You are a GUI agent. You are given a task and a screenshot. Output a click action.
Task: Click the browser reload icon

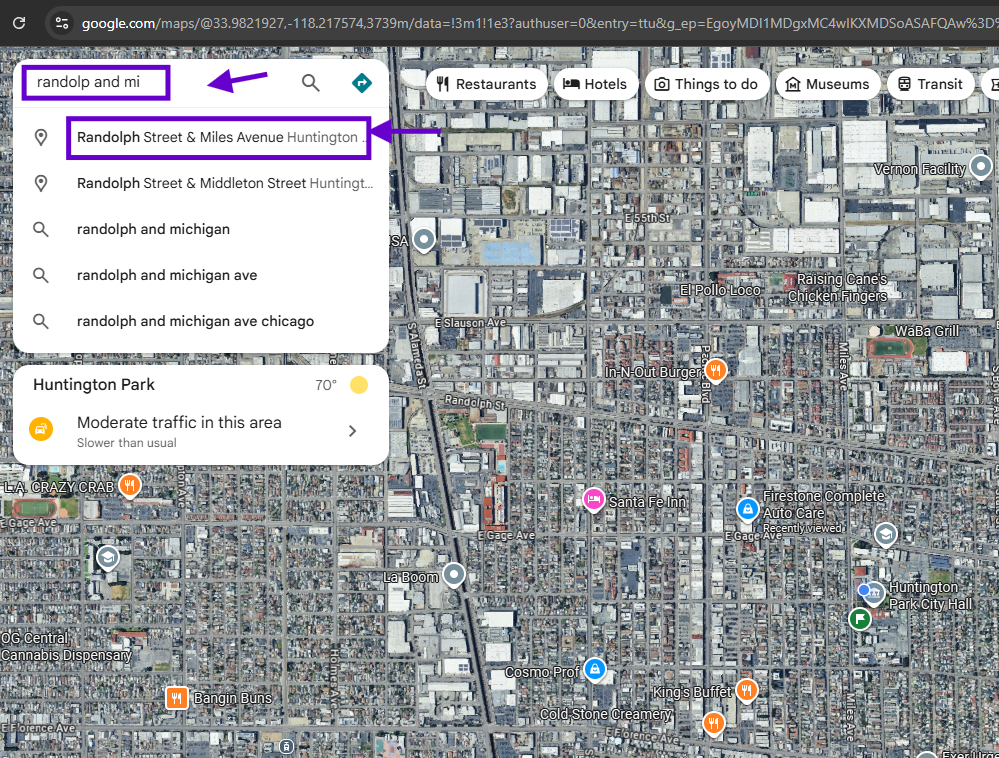click(19, 23)
